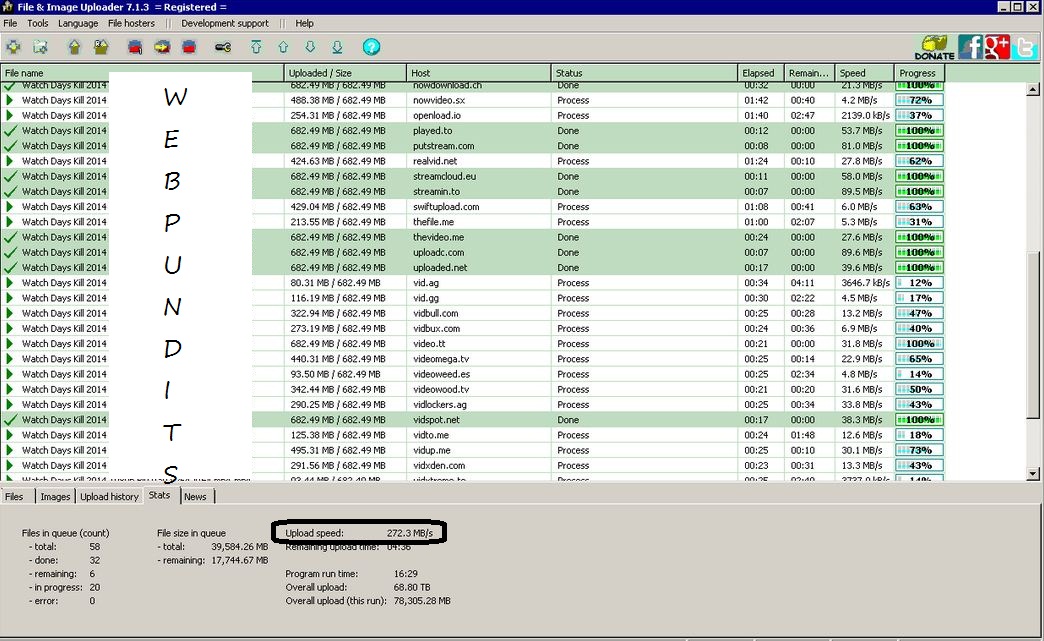Click the move to bottom arrow icon
The image size is (1044, 641).
[338, 47]
